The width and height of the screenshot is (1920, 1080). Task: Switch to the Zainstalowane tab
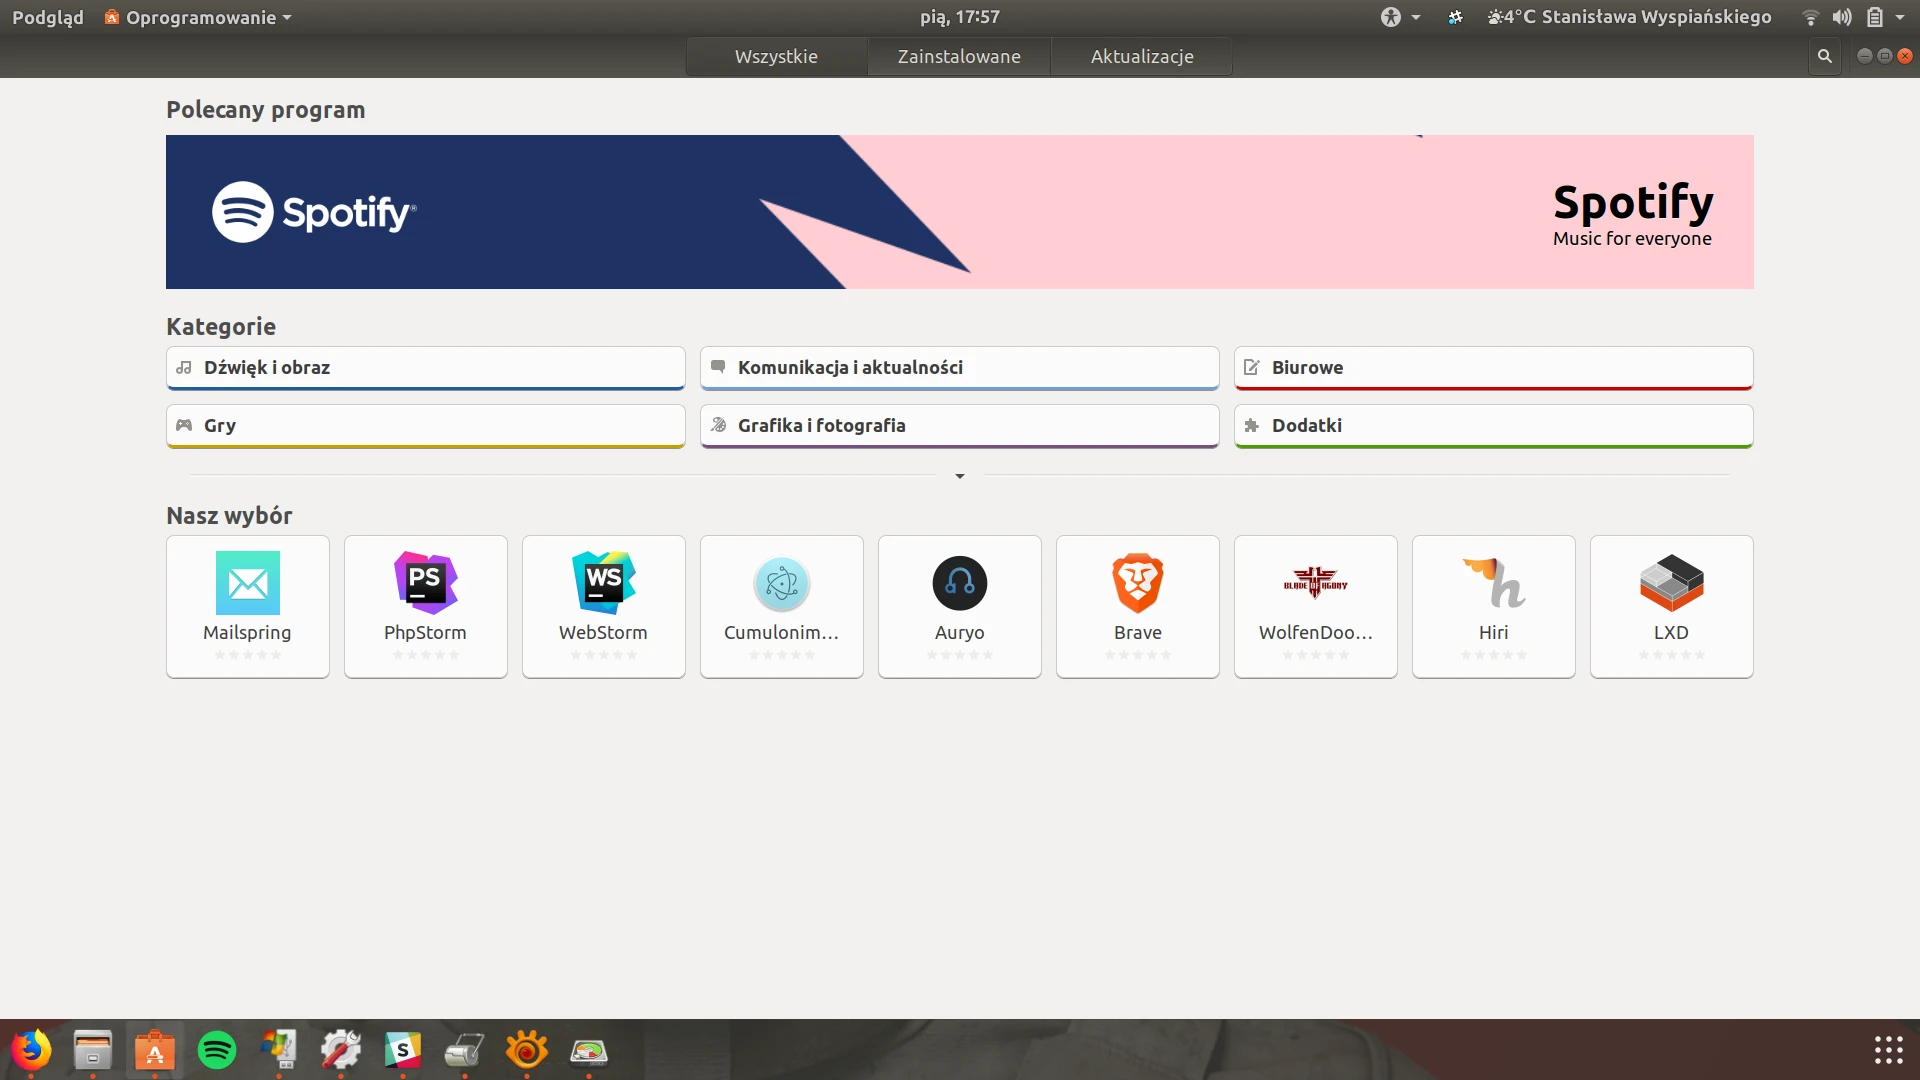(x=959, y=56)
